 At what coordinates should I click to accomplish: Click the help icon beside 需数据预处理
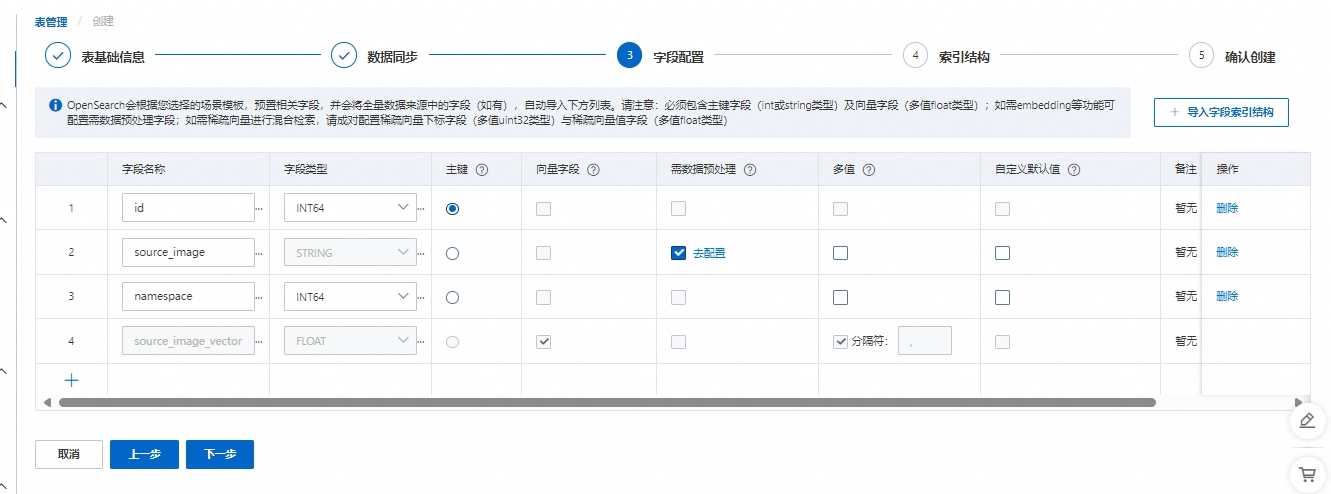(x=750, y=170)
